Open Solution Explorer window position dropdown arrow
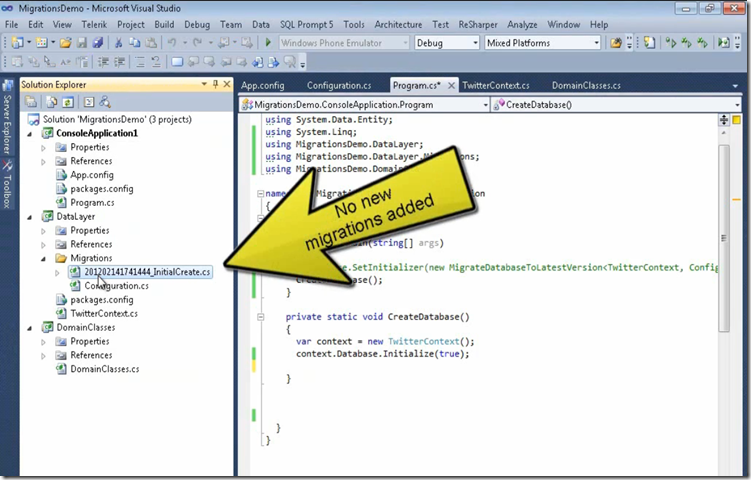Image resolution: width=751 pixels, height=480 pixels. coord(205,84)
